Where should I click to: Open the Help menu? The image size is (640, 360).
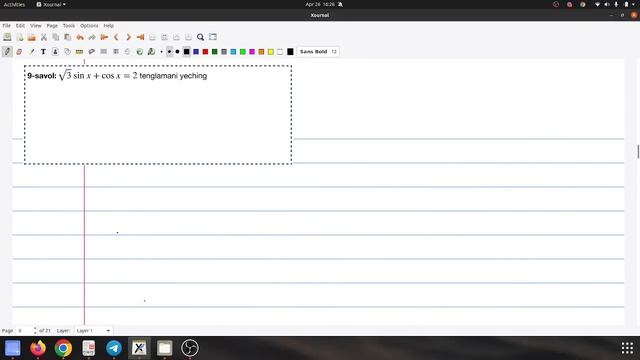tap(109, 26)
